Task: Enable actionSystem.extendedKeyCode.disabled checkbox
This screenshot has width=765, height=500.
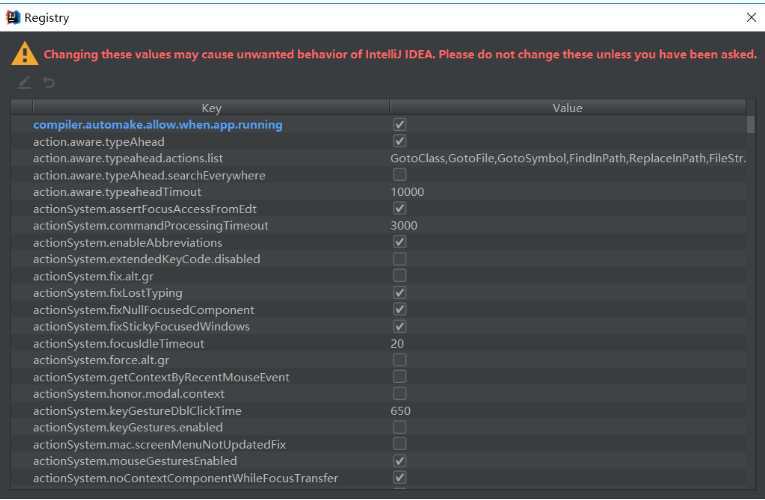Action: (400, 259)
